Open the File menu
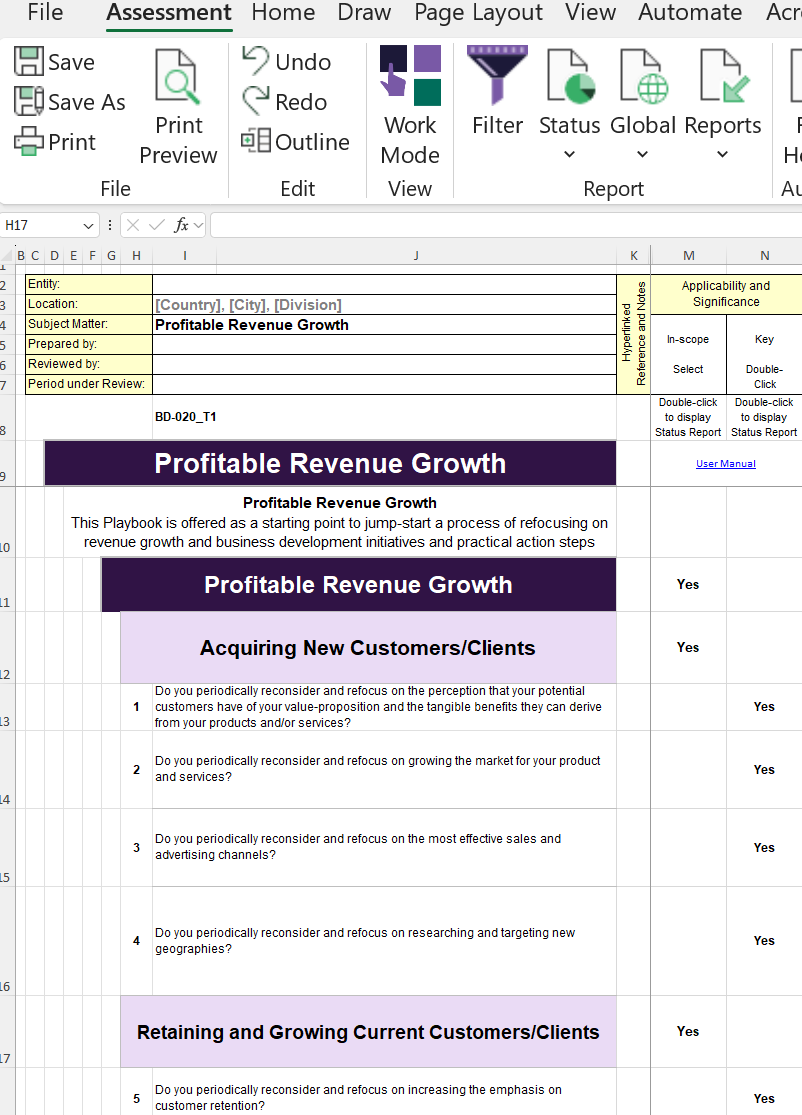 pos(45,13)
